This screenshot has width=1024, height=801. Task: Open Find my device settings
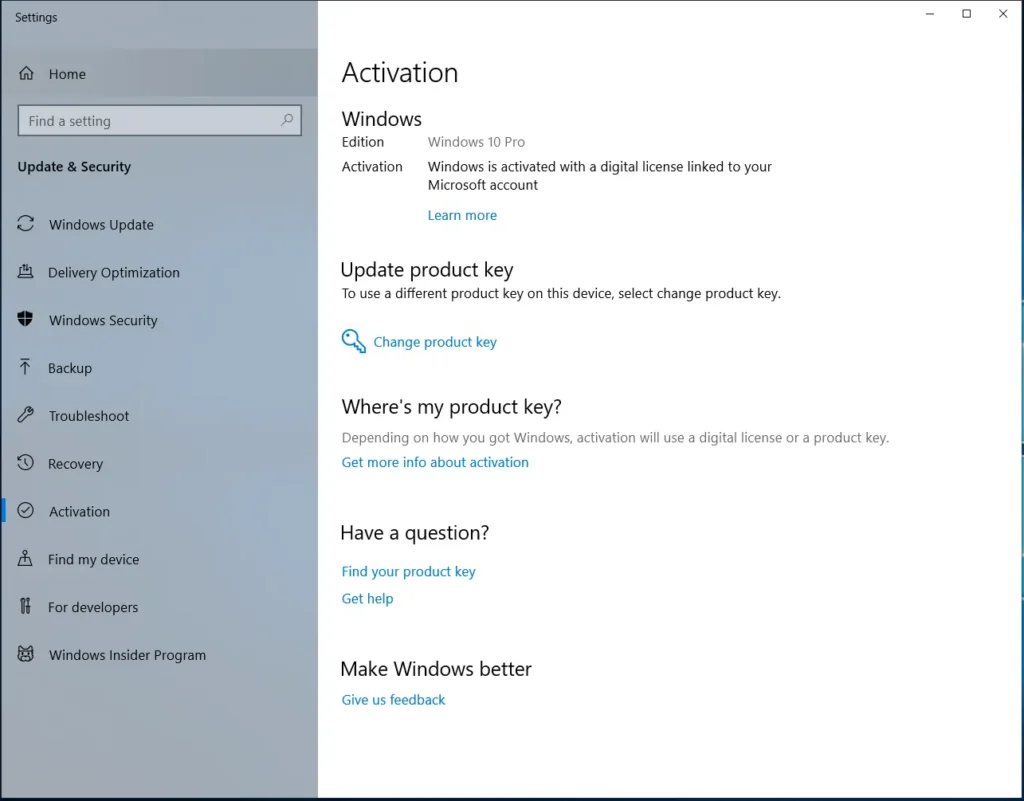(159, 559)
